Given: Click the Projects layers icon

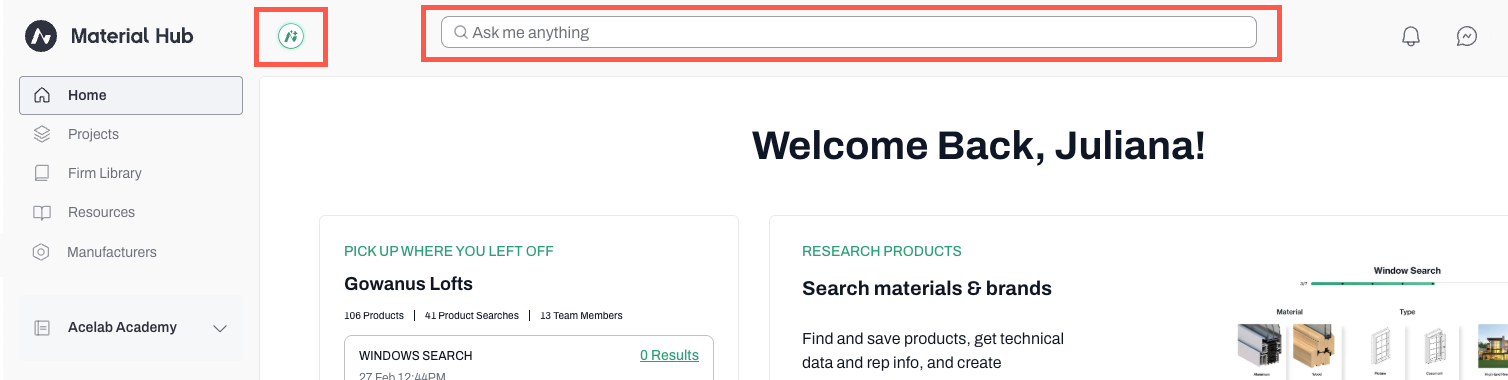Looking at the screenshot, I should click(42, 134).
